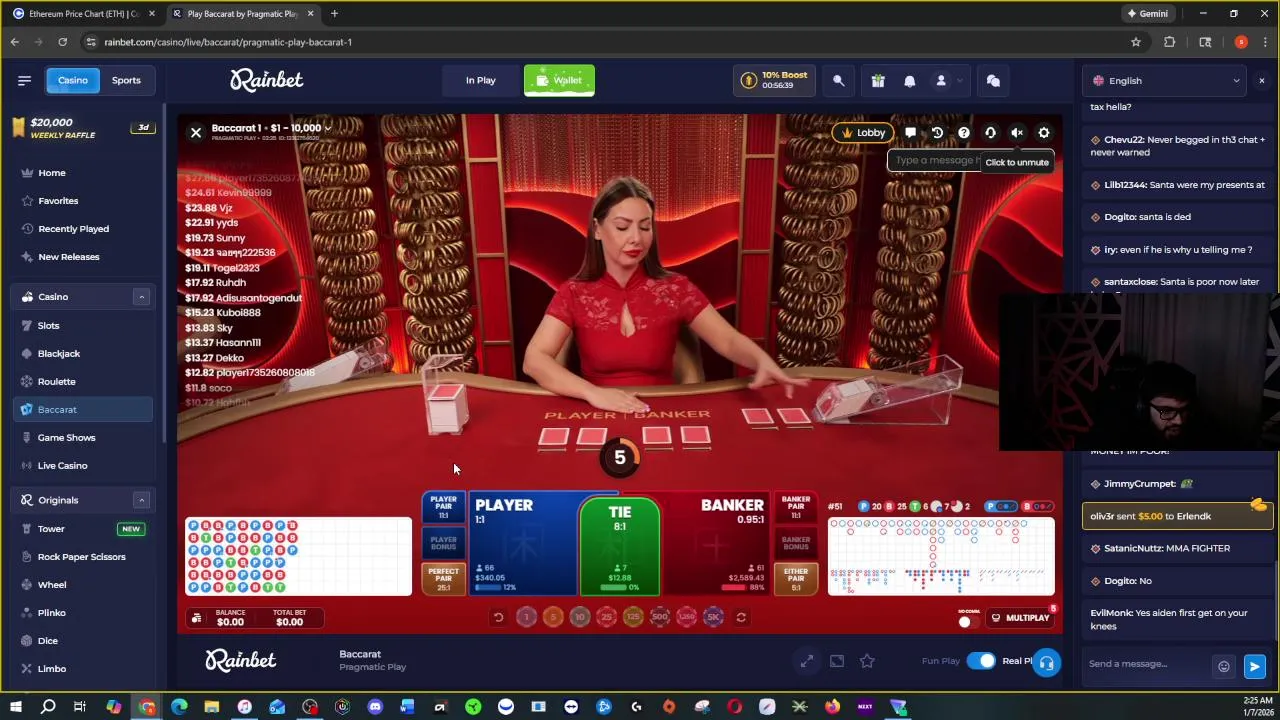Screen dimensions: 1280x720
Task: Go to Lobby
Action: click(x=864, y=133)
